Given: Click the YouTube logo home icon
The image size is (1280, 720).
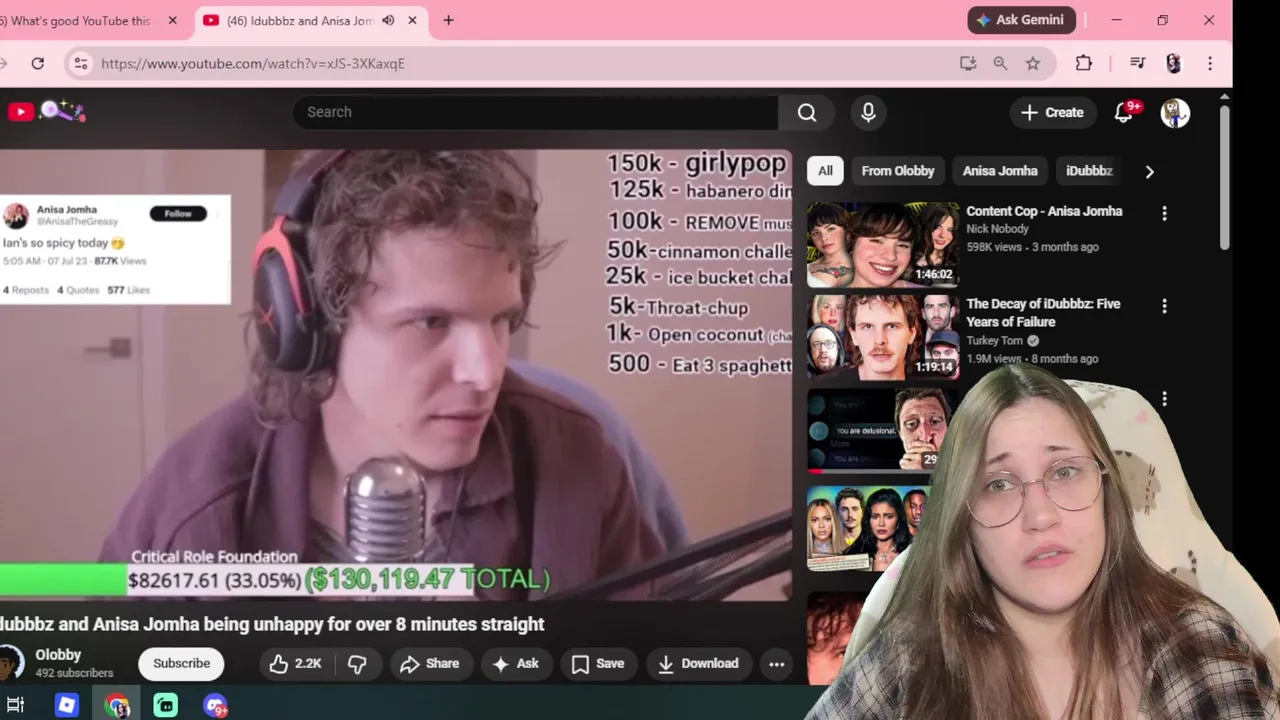Looking at the screenshot, I should tap(21, 112).
